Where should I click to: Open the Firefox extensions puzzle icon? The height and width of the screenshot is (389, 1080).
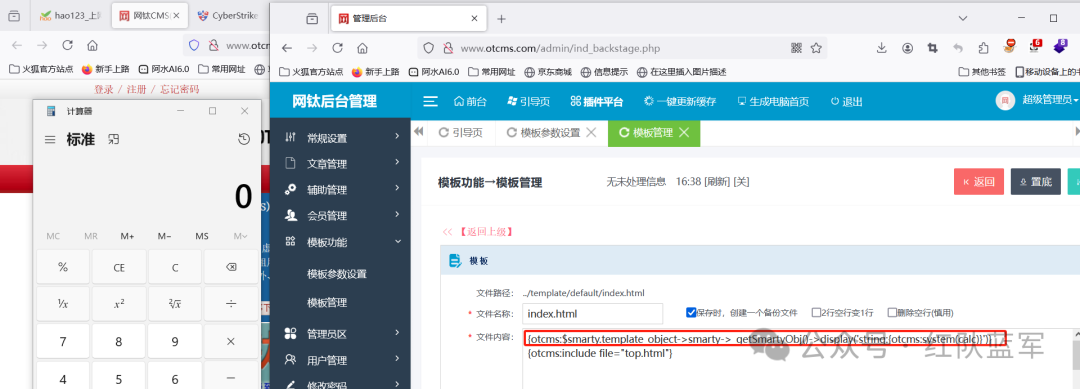point(983,48)
